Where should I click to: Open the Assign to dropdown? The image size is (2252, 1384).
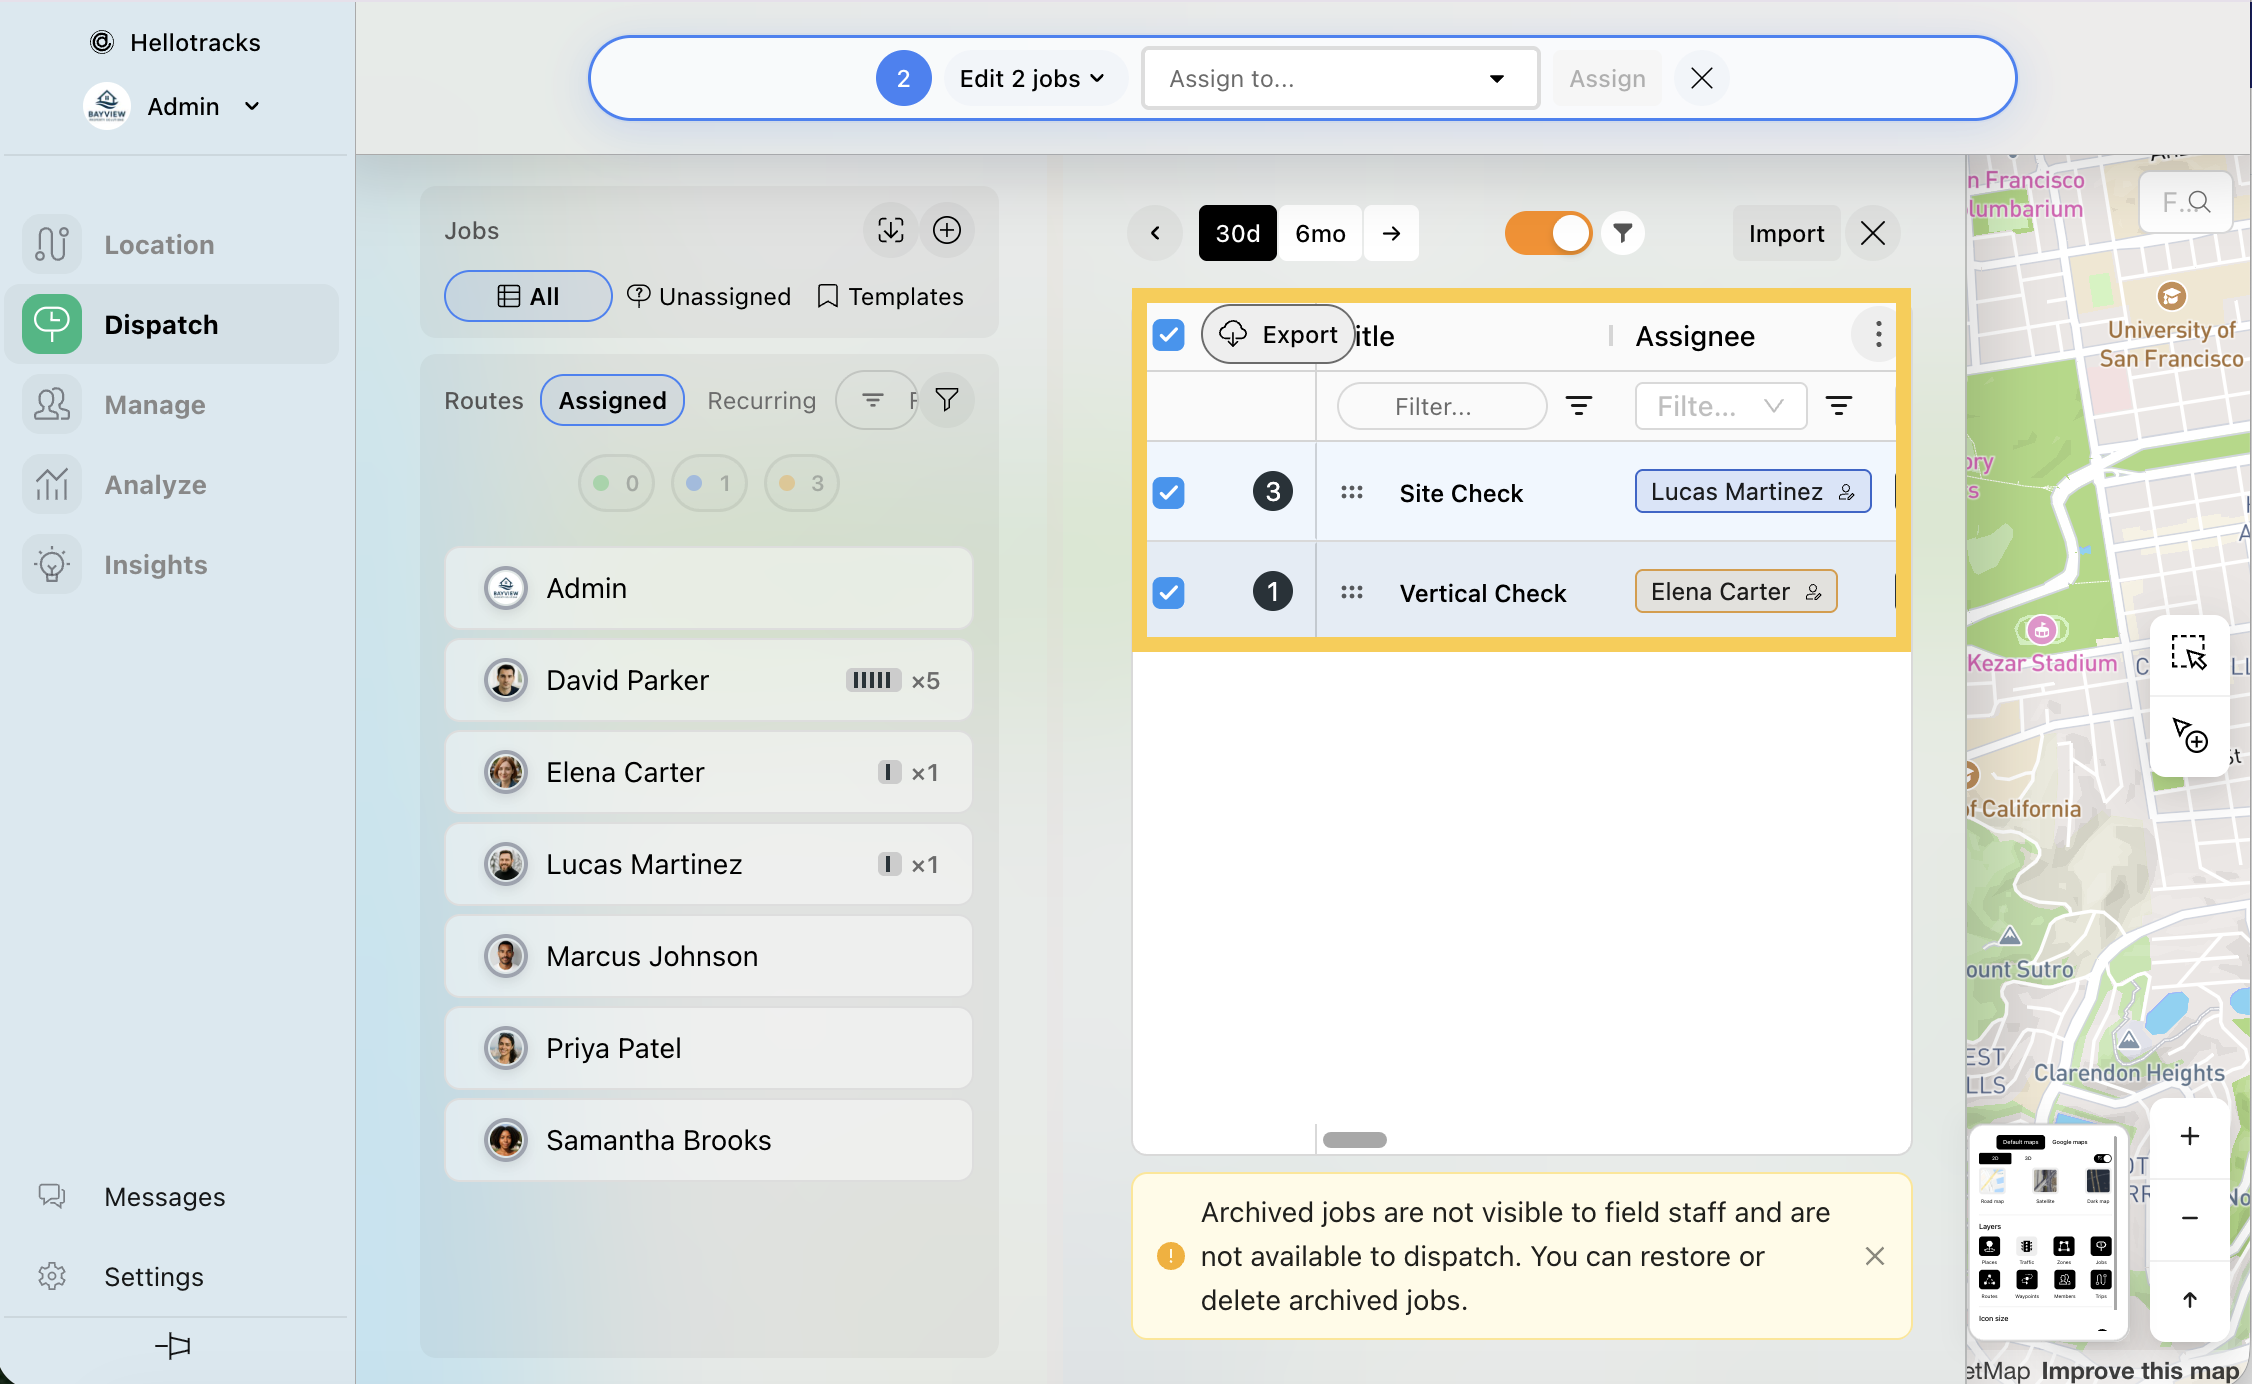[1339, 78]
